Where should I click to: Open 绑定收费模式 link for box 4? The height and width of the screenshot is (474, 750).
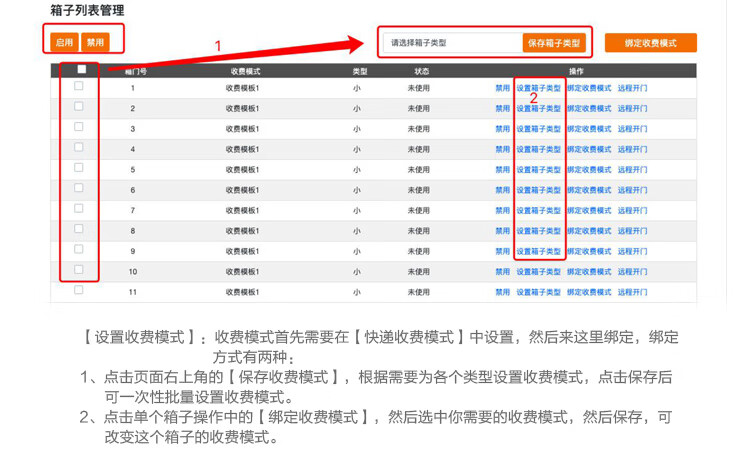coord(589,149)
